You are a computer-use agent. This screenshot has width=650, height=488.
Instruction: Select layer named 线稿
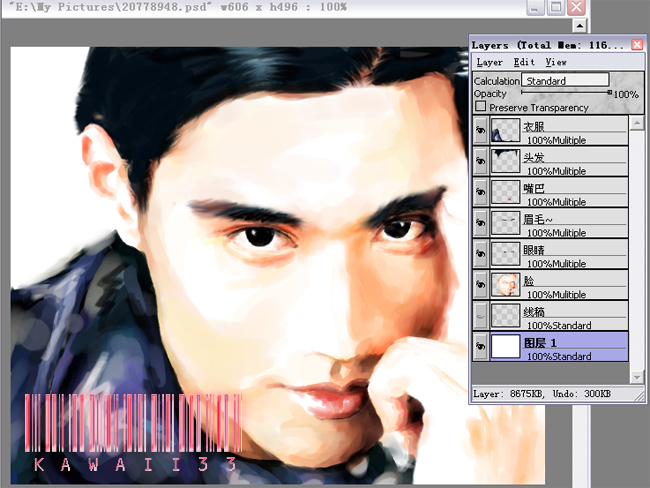534,311
